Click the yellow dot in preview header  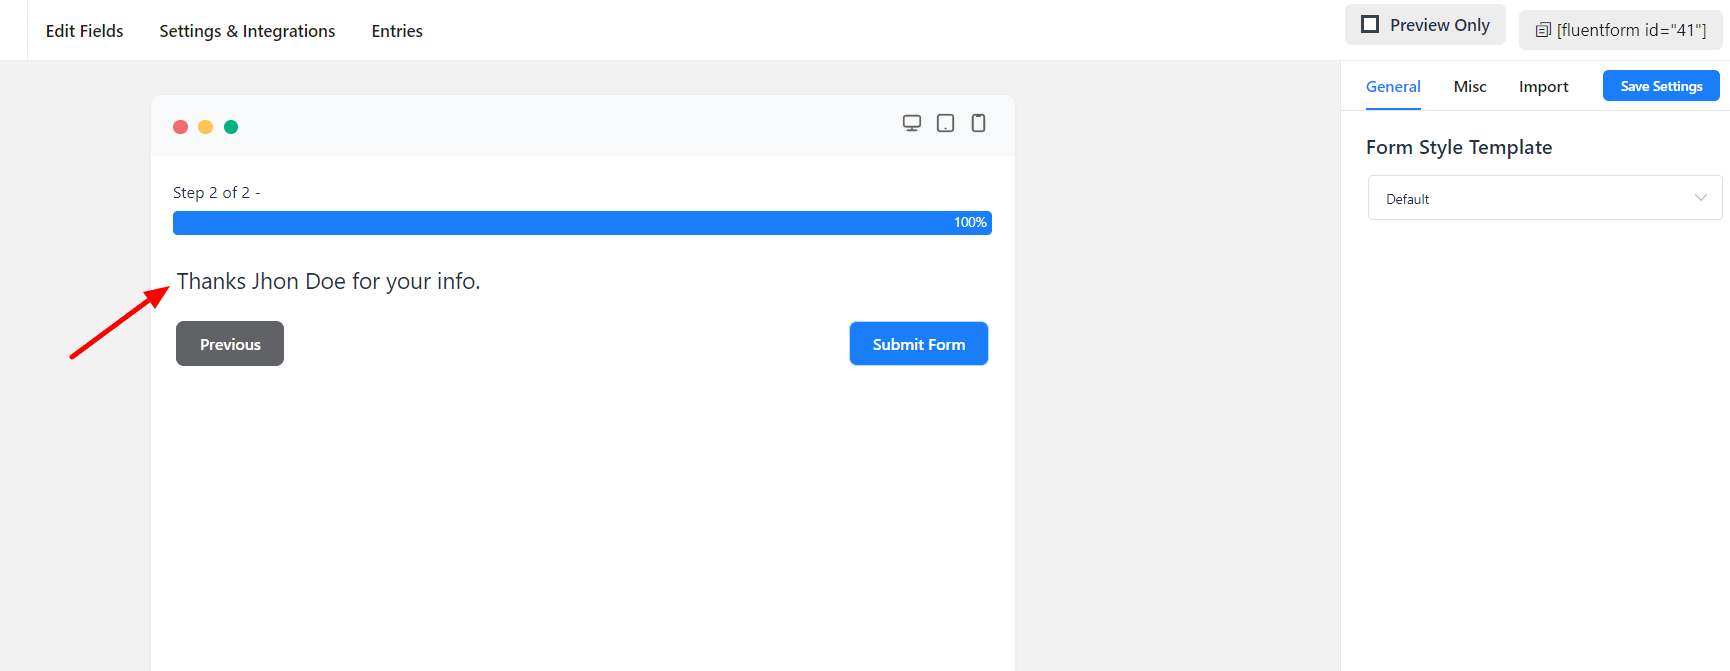coord(206,127)
